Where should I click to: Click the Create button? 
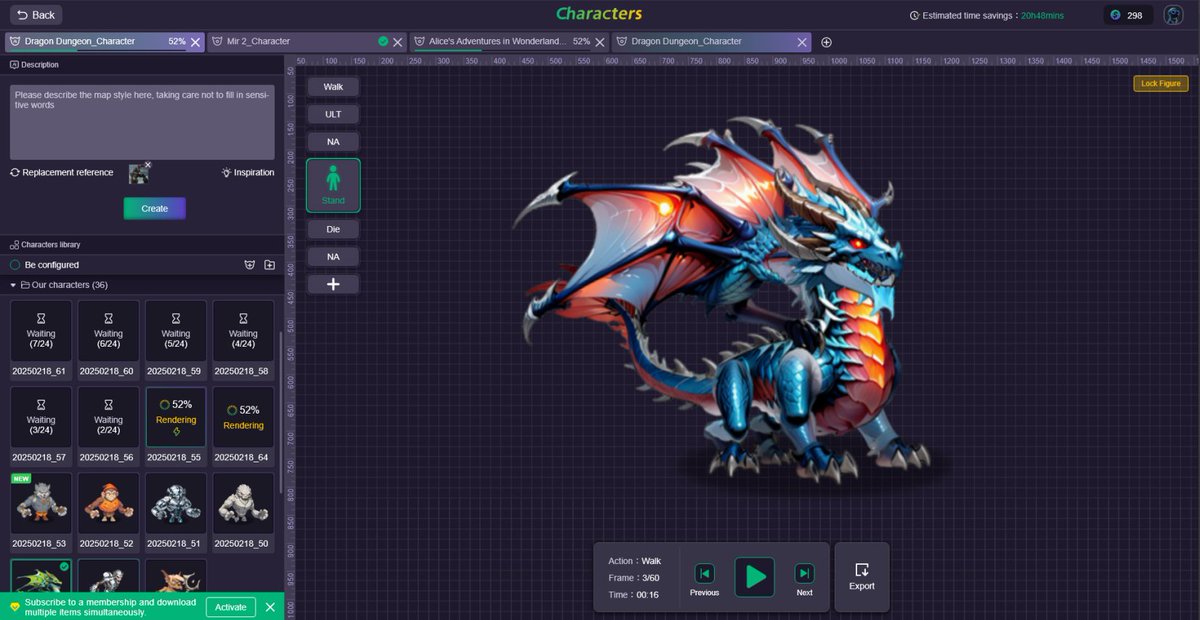155,208
